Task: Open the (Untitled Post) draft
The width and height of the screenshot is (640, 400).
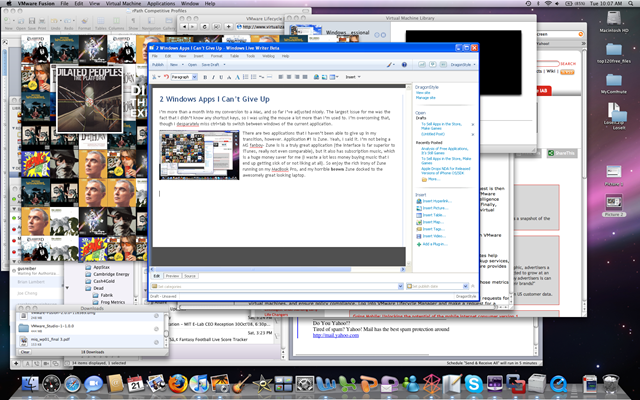Action: 433,134
